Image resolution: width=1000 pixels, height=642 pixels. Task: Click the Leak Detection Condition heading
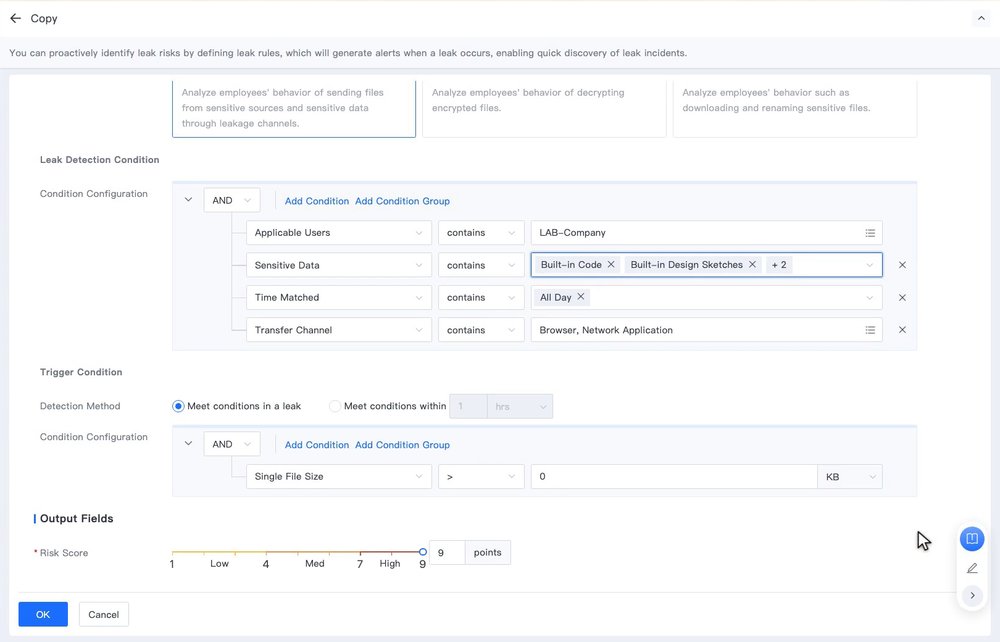coord(99,160)
